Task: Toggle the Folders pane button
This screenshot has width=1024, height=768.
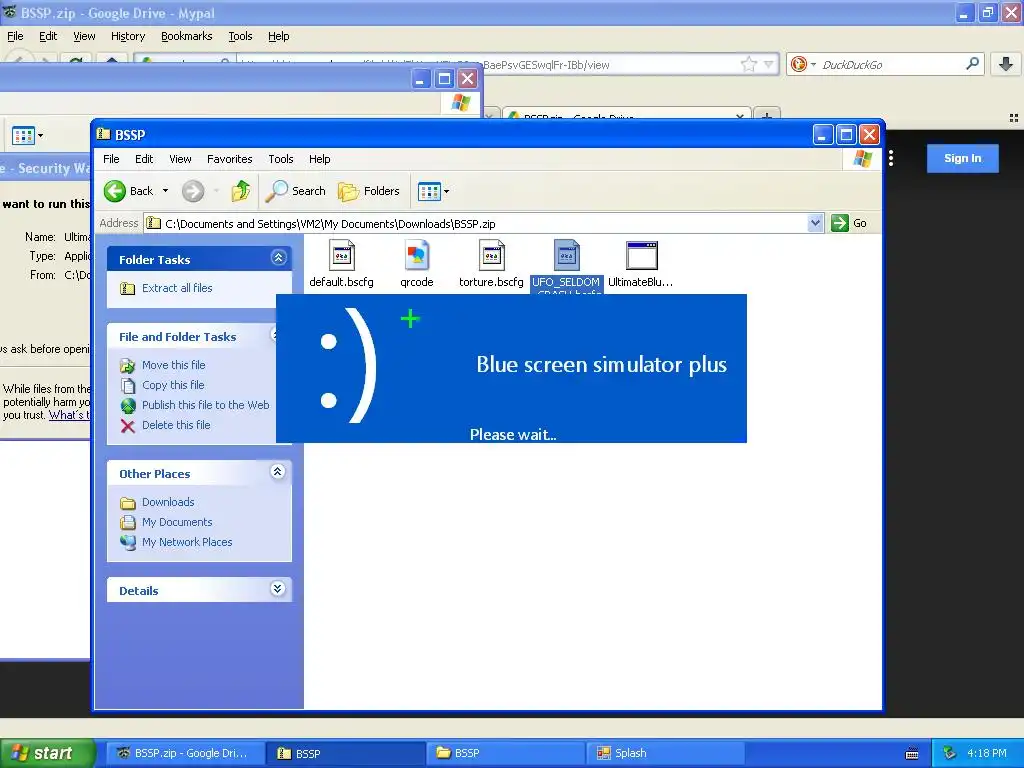Action: point(368,191)
